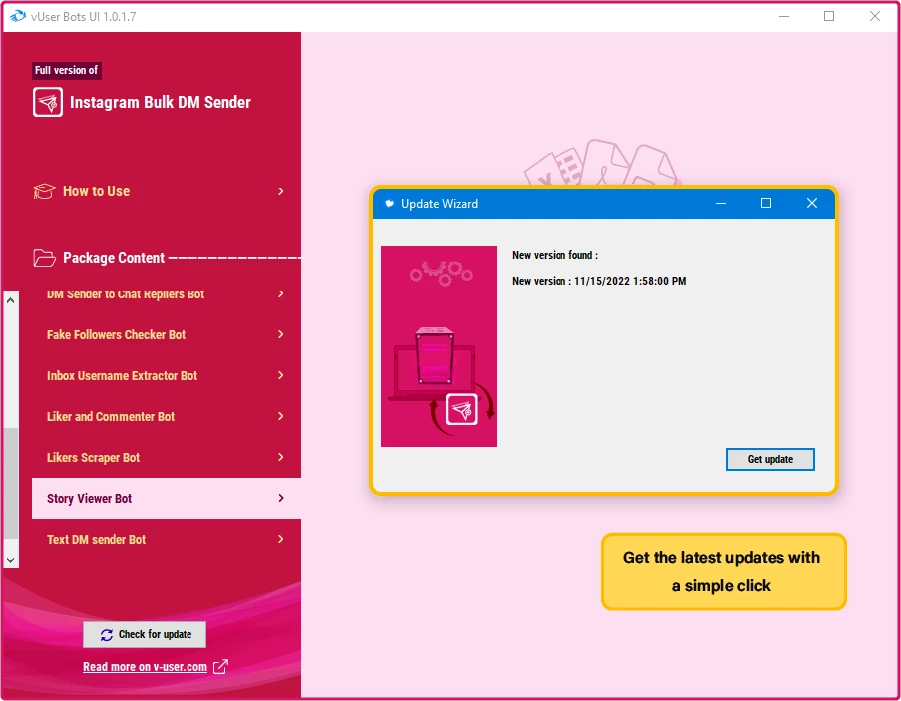The width and height of the screenshot is (901, 701).
Task: Expand the DM Sender to Chat Repliers Bot arrow
Action: coord(281,294)
